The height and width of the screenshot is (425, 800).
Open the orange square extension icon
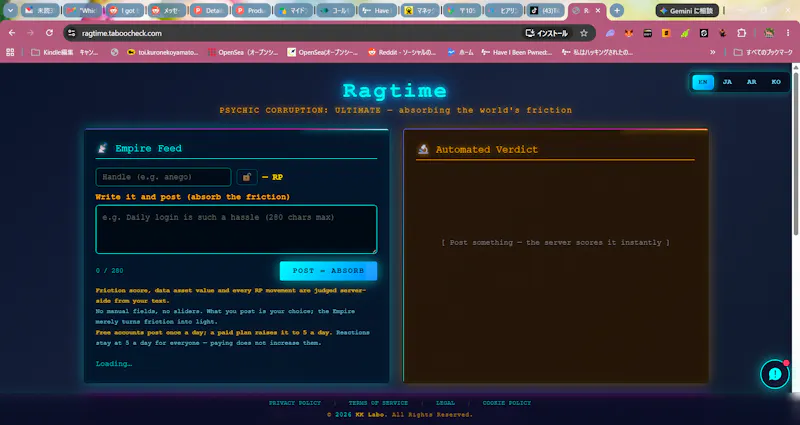[x=666, y=33]
